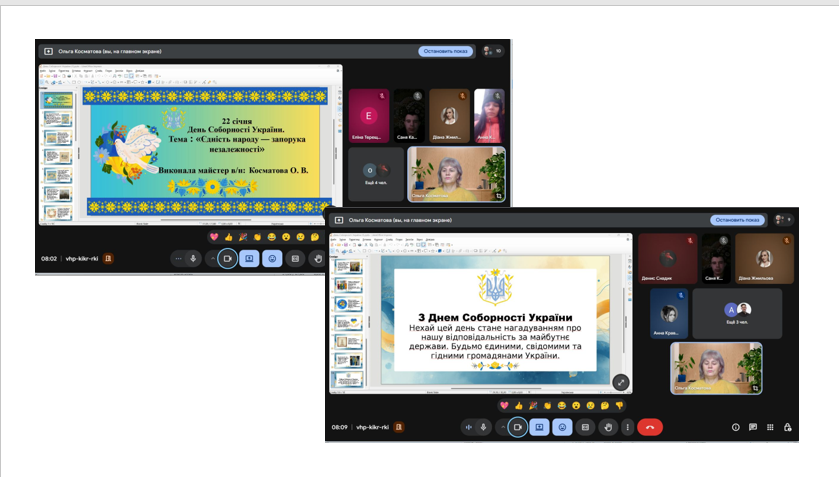Screen dimensions: 839x477
Task: Expand audio settings chevron beside lower camera button
Action: pos(502,427)
